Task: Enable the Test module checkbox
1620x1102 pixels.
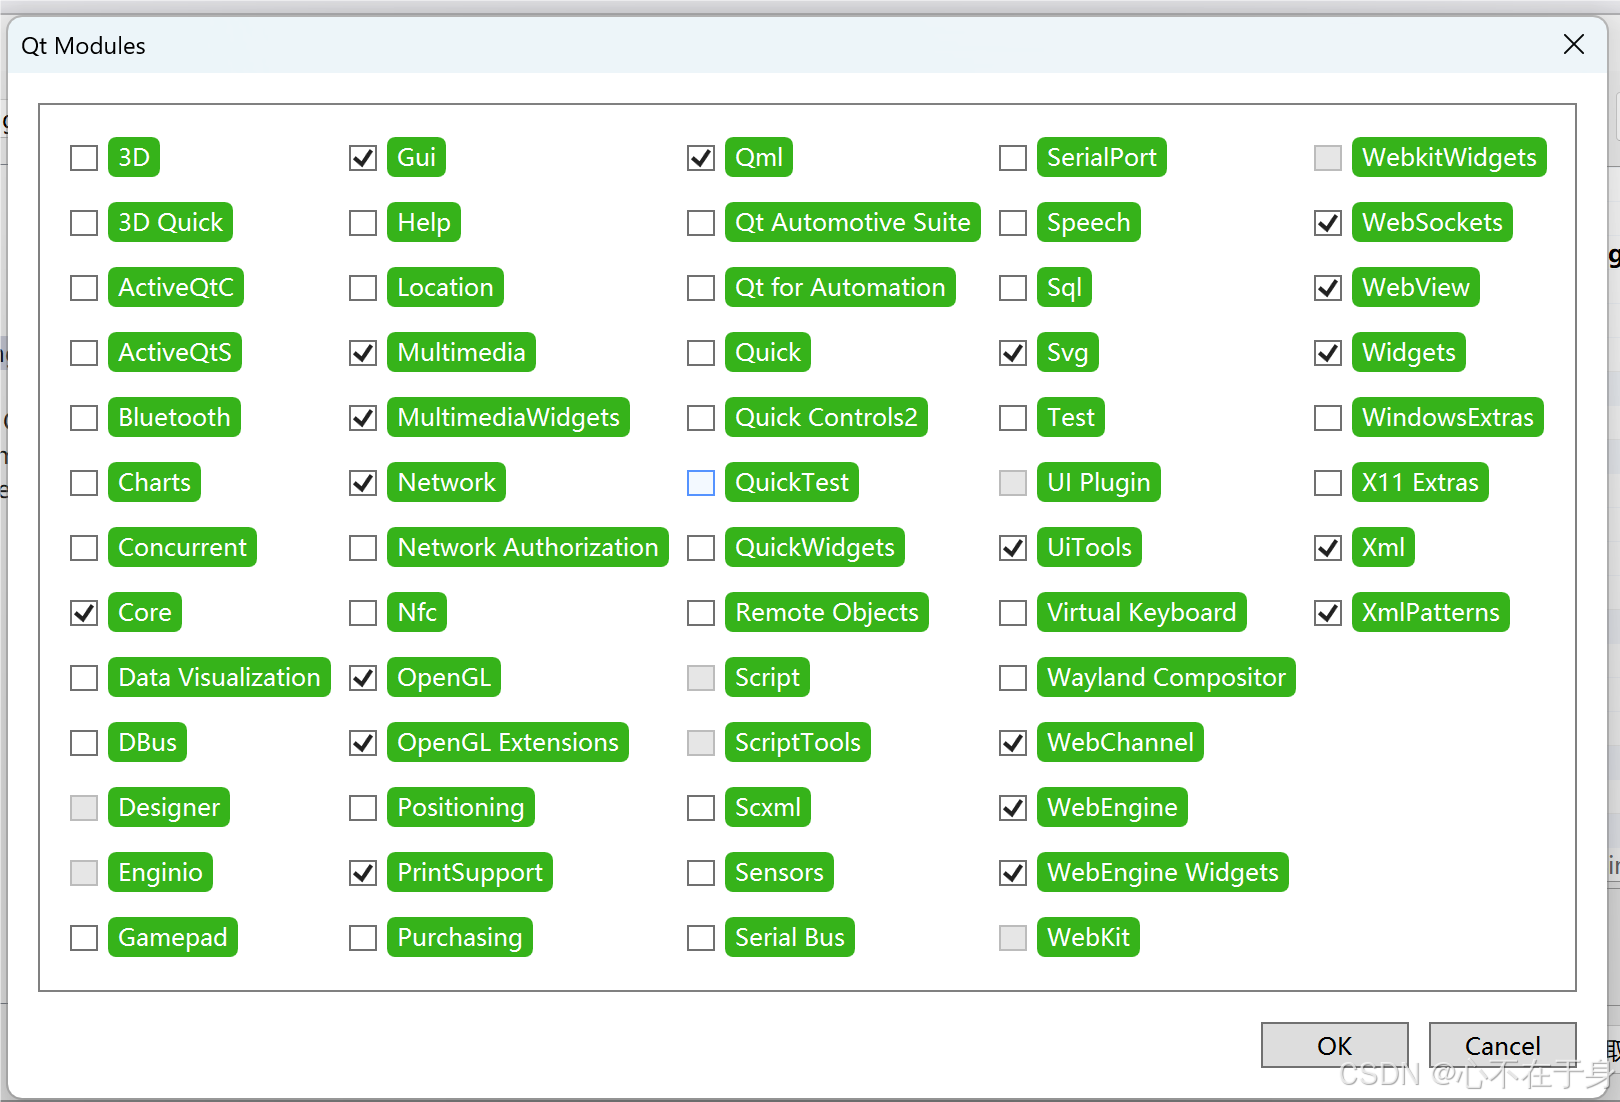Action: [1013, 418]
